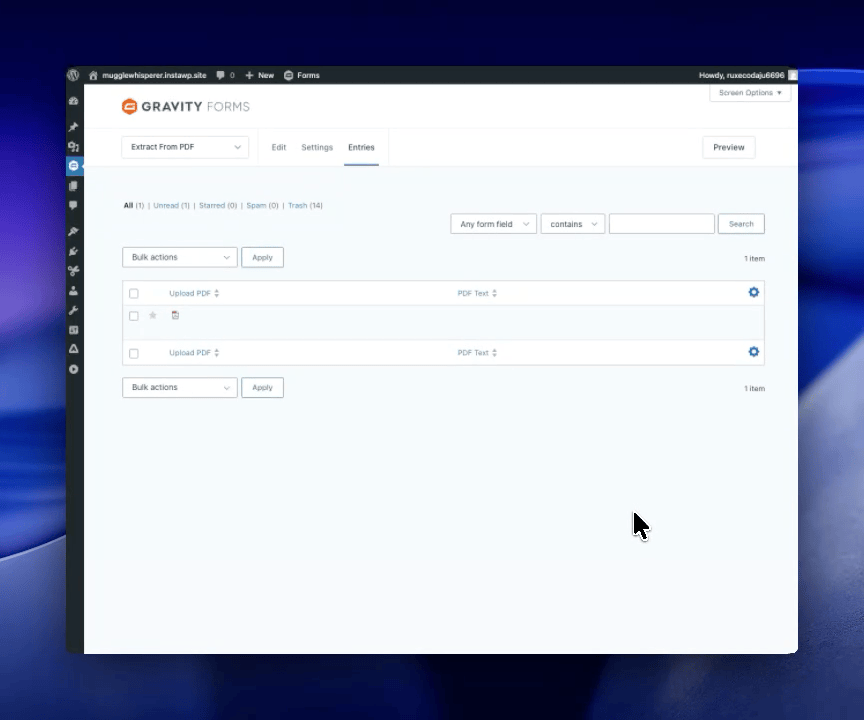The height and width of the screenshot is (720, 864).
Task: Tick the checkbox for the first entry row
Action: [x=134, y=316]
